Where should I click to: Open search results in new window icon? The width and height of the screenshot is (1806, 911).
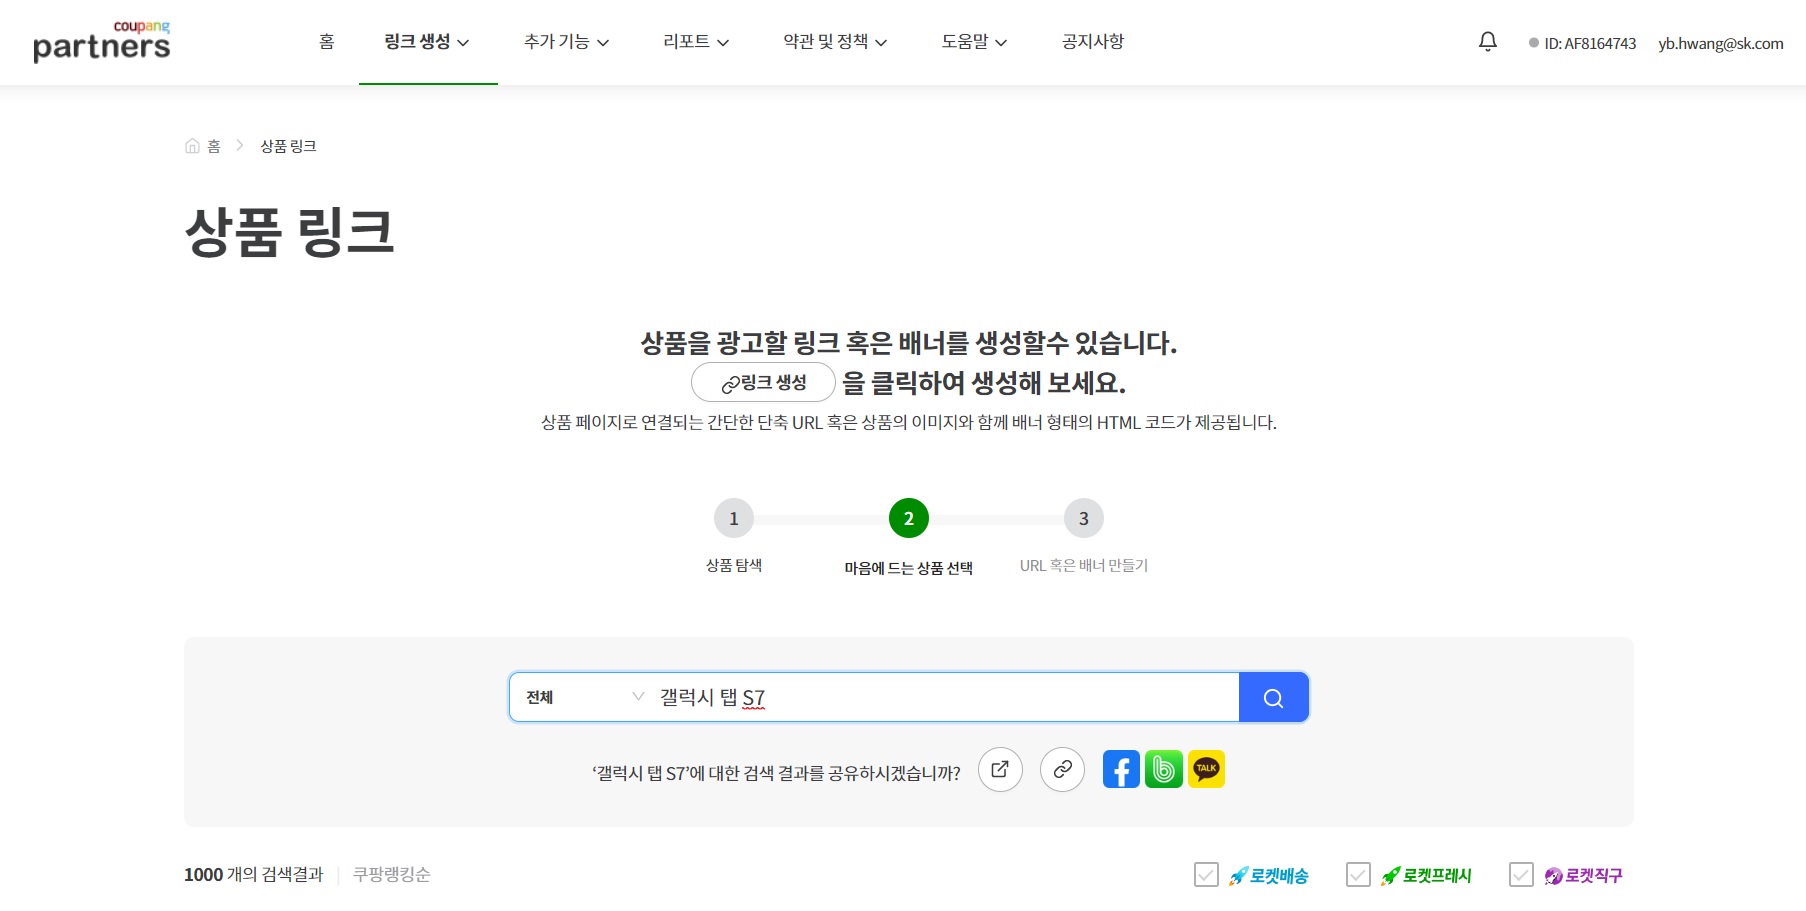[x=1000, y=769]
